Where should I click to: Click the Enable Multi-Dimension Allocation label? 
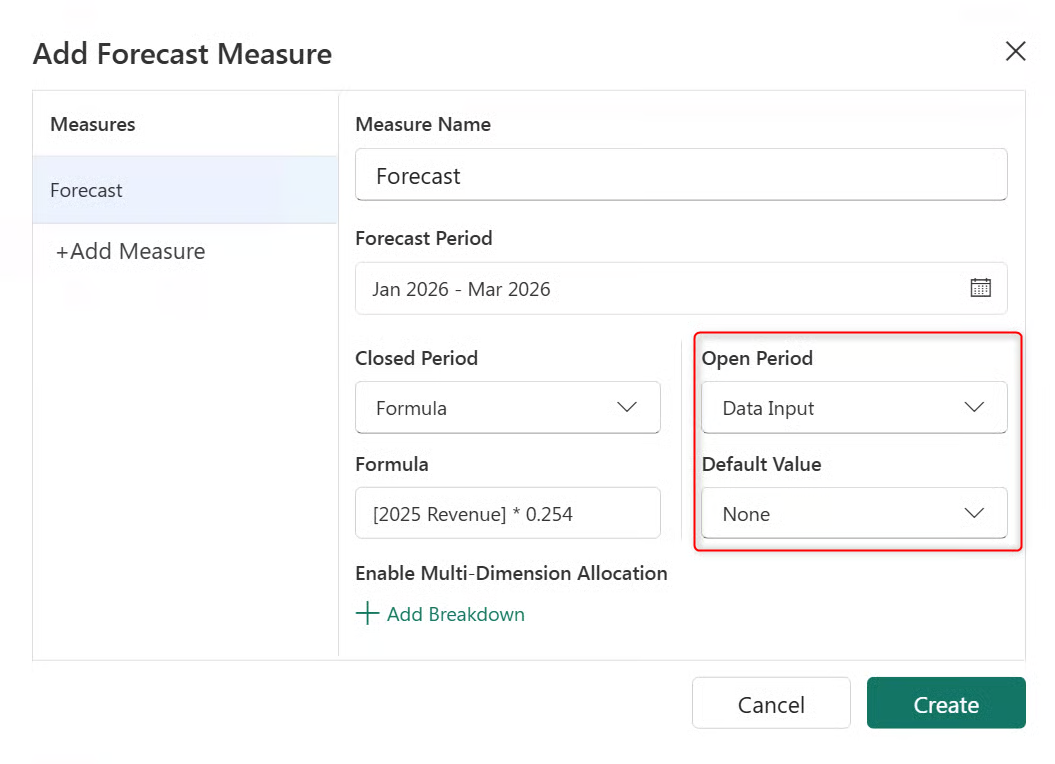click(511, 573)
